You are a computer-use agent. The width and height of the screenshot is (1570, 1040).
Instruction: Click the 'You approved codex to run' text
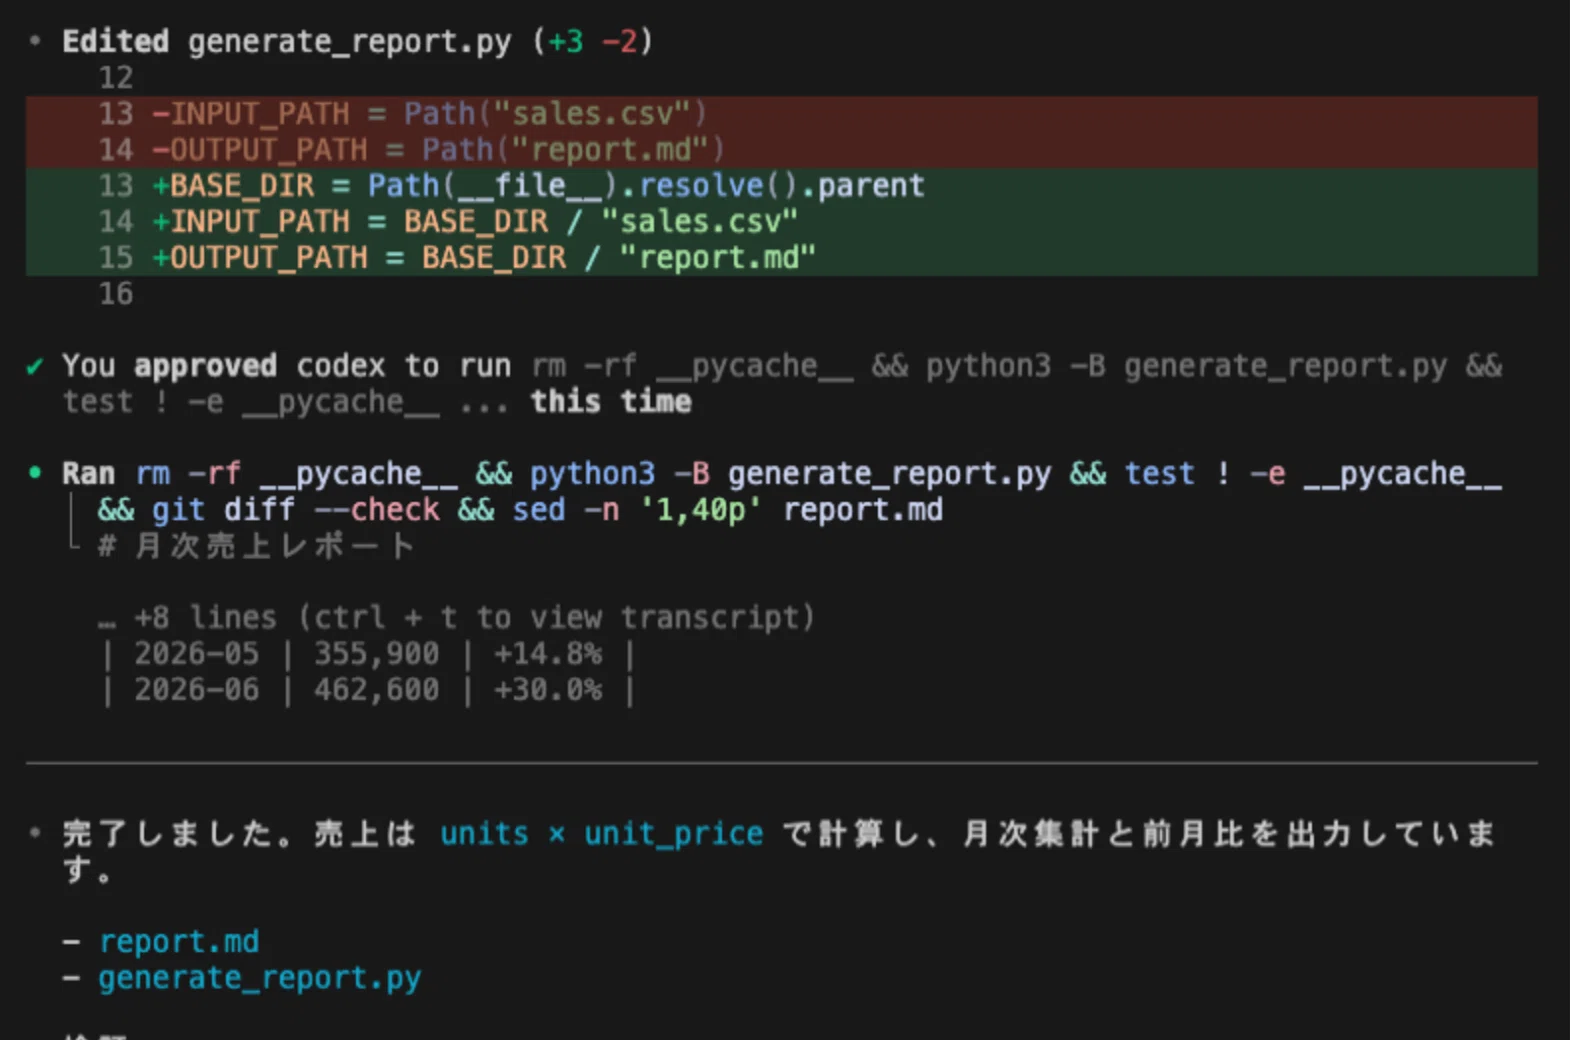[x=286, y=365]
